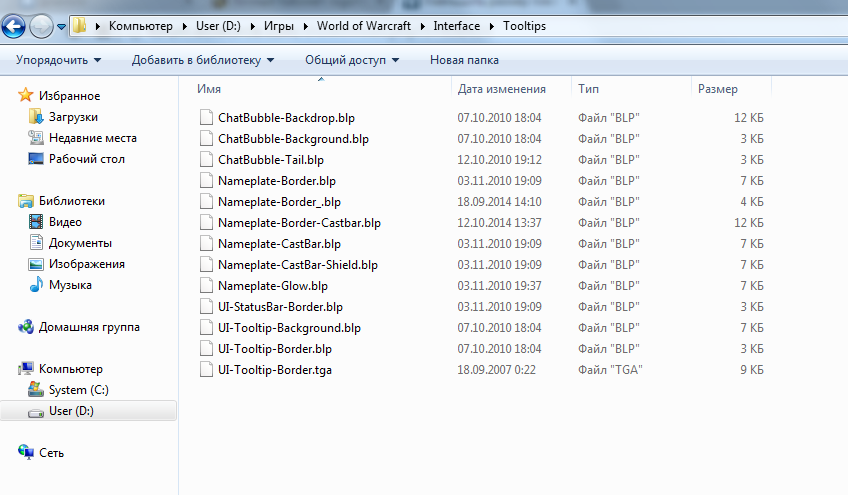Click the Недавние места icon

click(36, 137)
